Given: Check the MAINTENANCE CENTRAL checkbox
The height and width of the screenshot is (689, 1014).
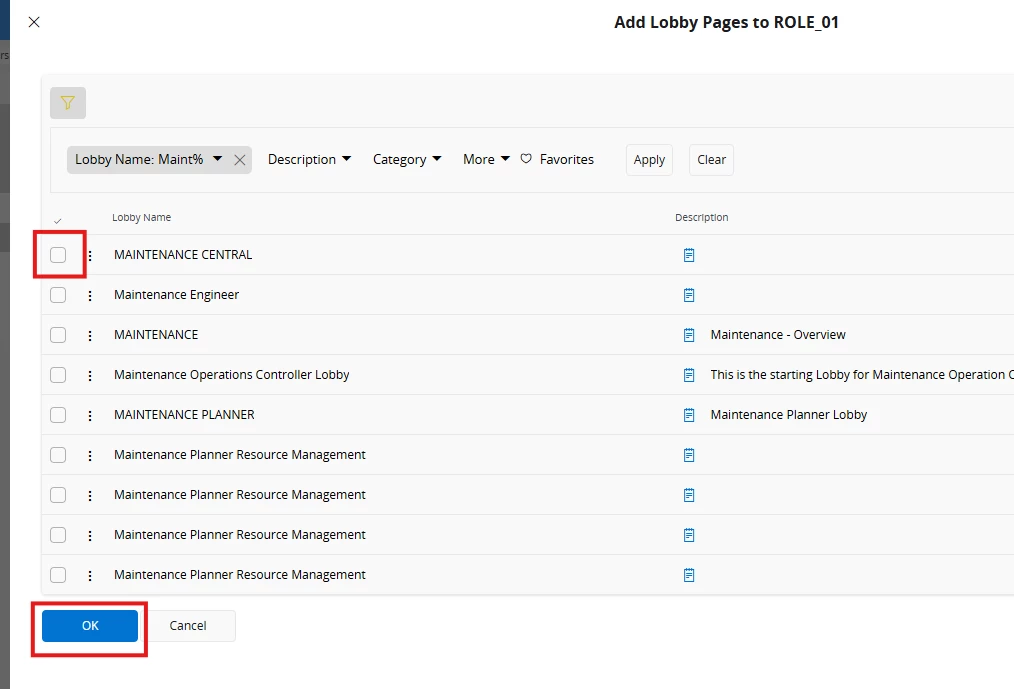Looking at the screenshot, I should (x=58, y=255).
